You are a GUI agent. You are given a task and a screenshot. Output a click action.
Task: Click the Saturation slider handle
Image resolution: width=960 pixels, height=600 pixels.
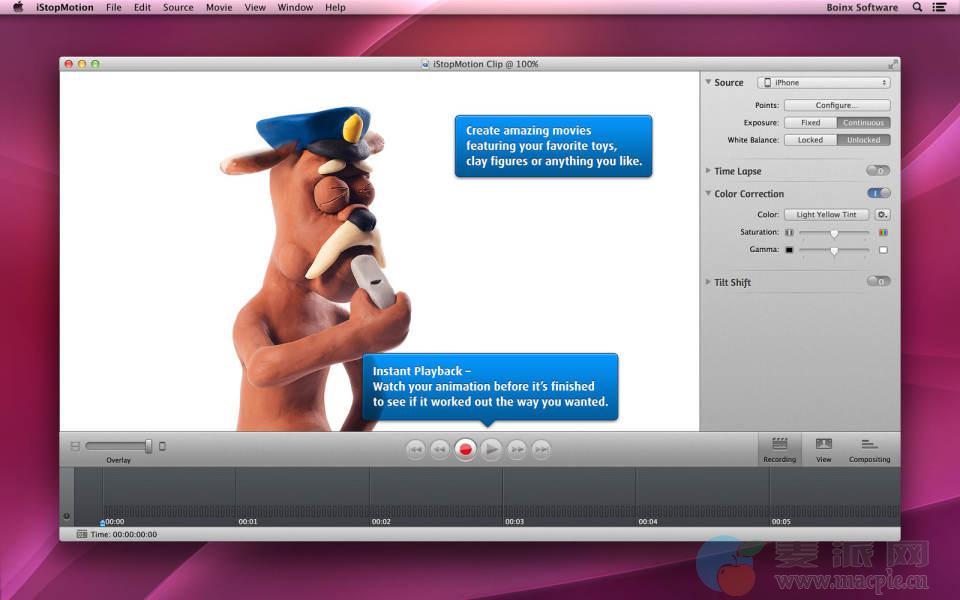click(x=834, y=233)
